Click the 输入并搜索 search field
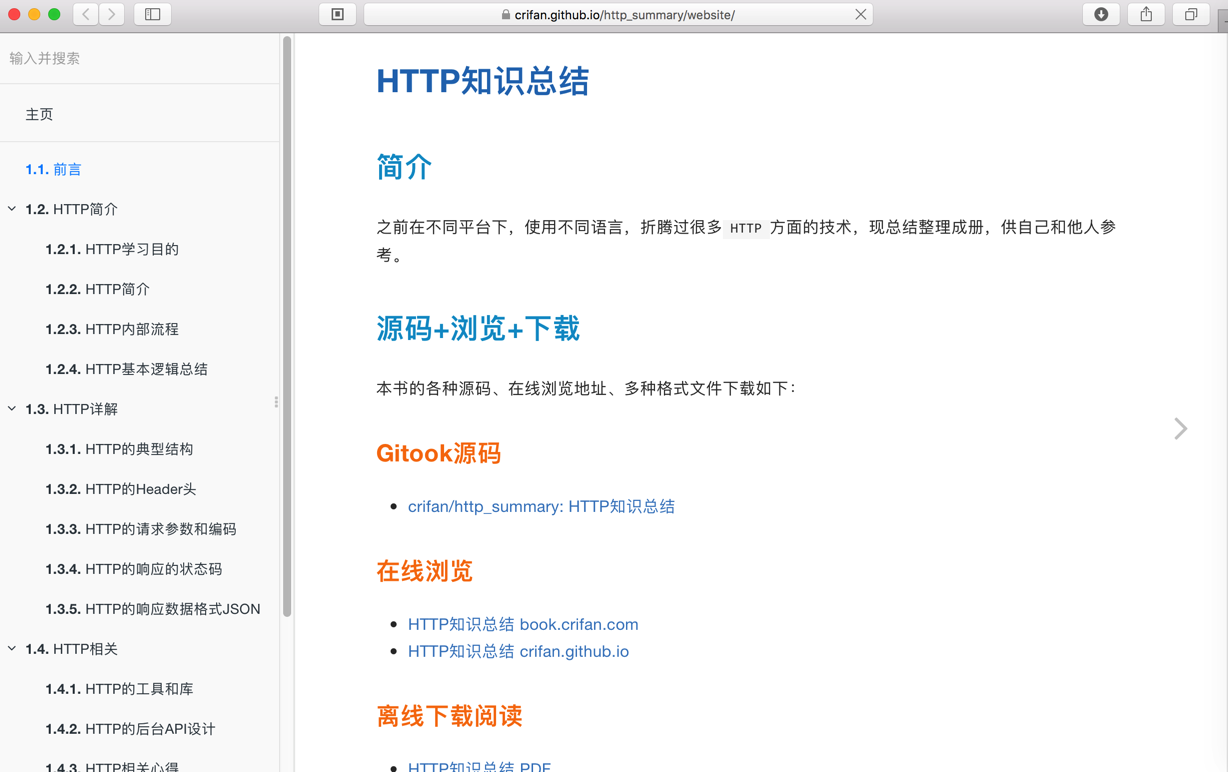The image size is (1228, 772). [140, 58]
